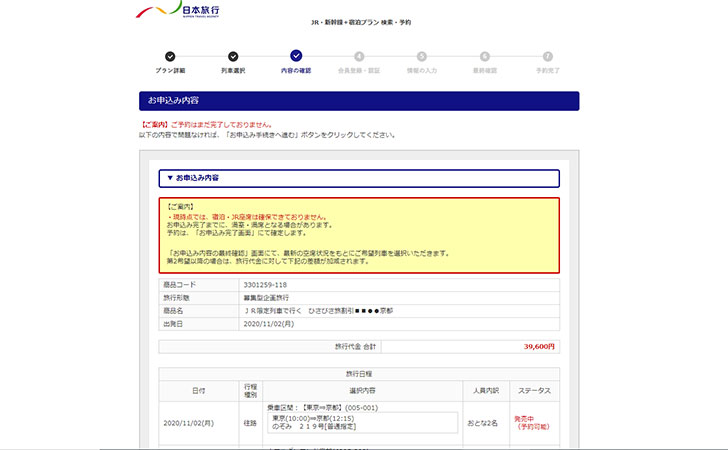The height and width of the screenshot is (450, 728).
Task: Click the 東京(10:00)⇒京都(12:15) train box
Action: [363, 423]
